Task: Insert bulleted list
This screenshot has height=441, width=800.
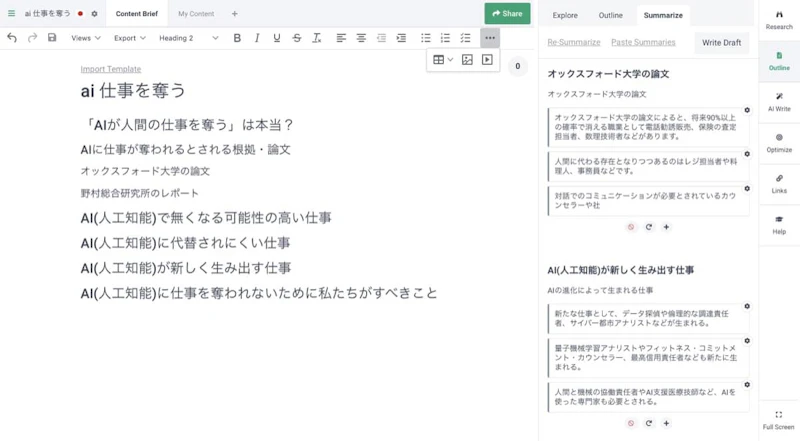Action: (426, 38)
